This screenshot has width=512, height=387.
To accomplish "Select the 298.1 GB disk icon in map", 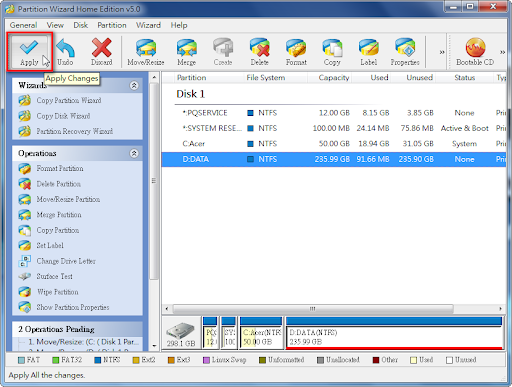I will (x=181, y=334).
